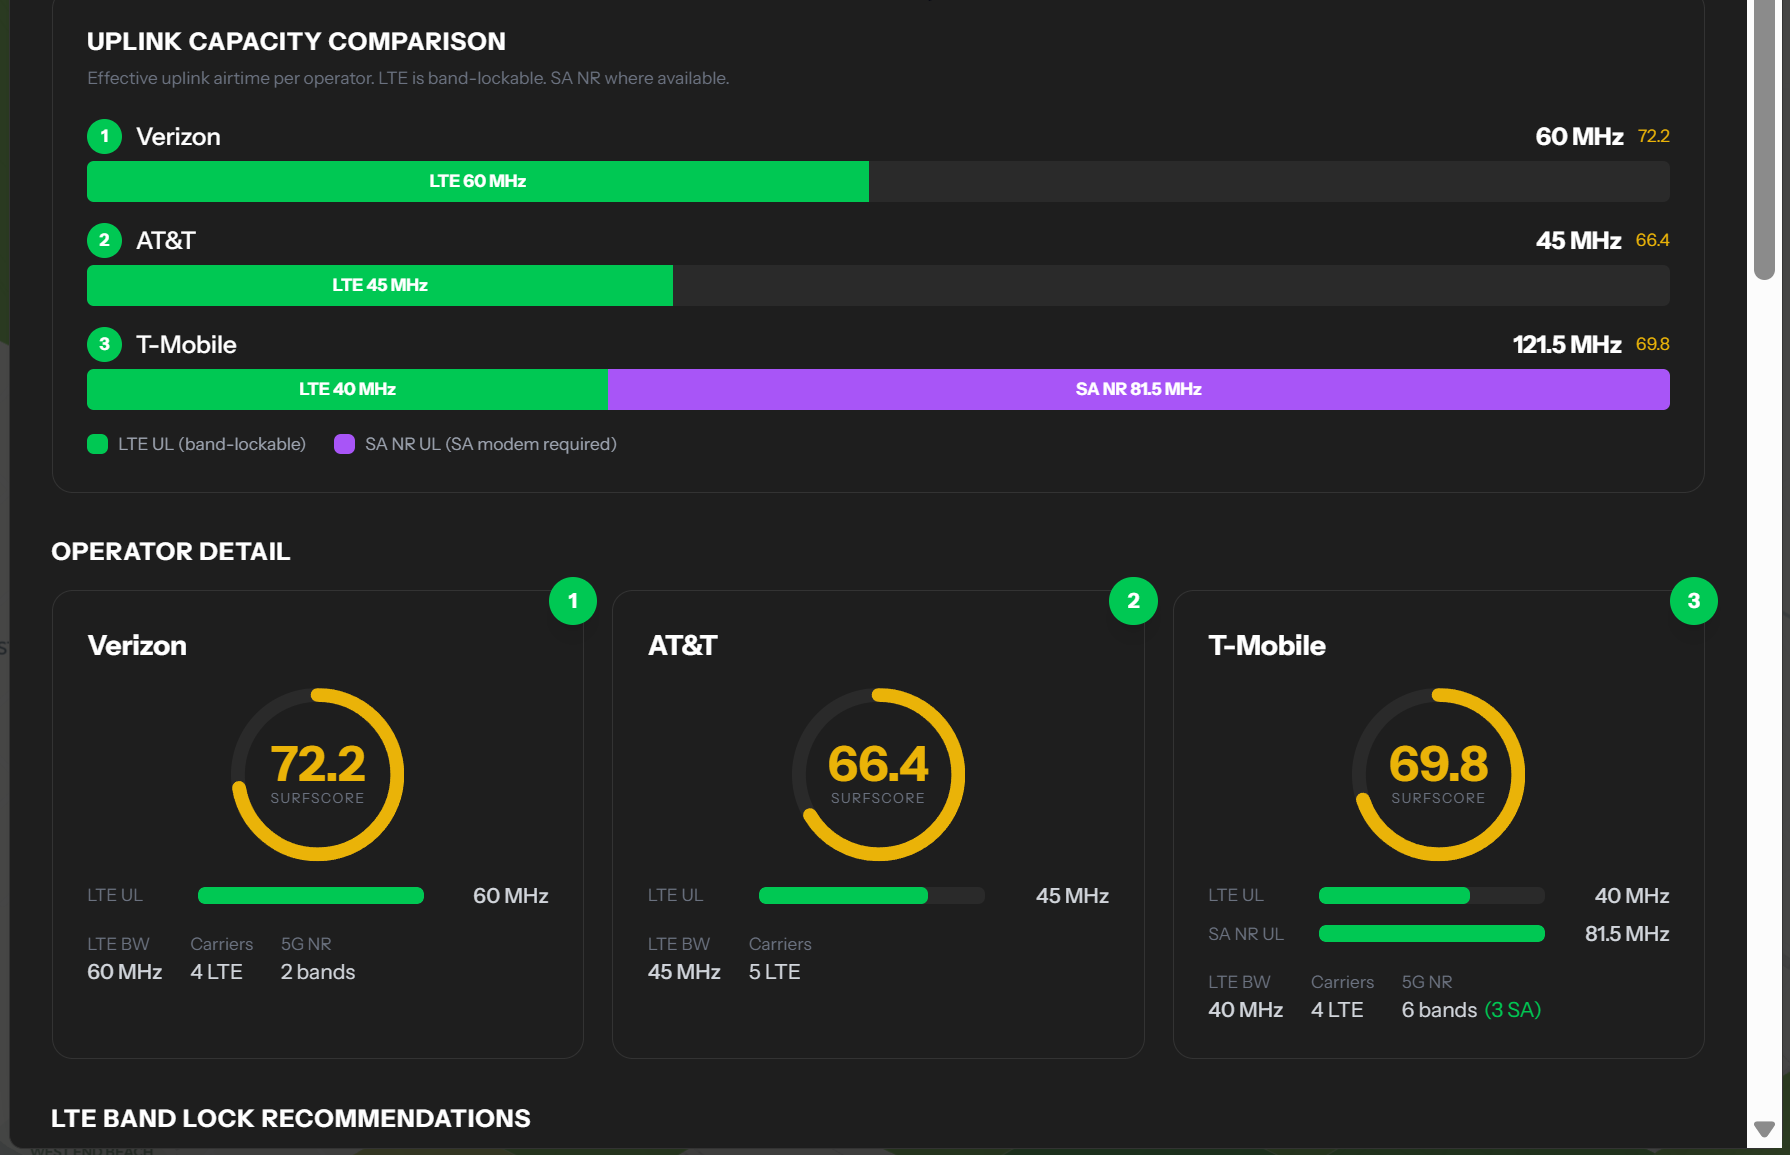Viewport: 1790px width, 1155px height.
Task: Click the purple SA NR UL legend swatch
Action: point(344,444)
